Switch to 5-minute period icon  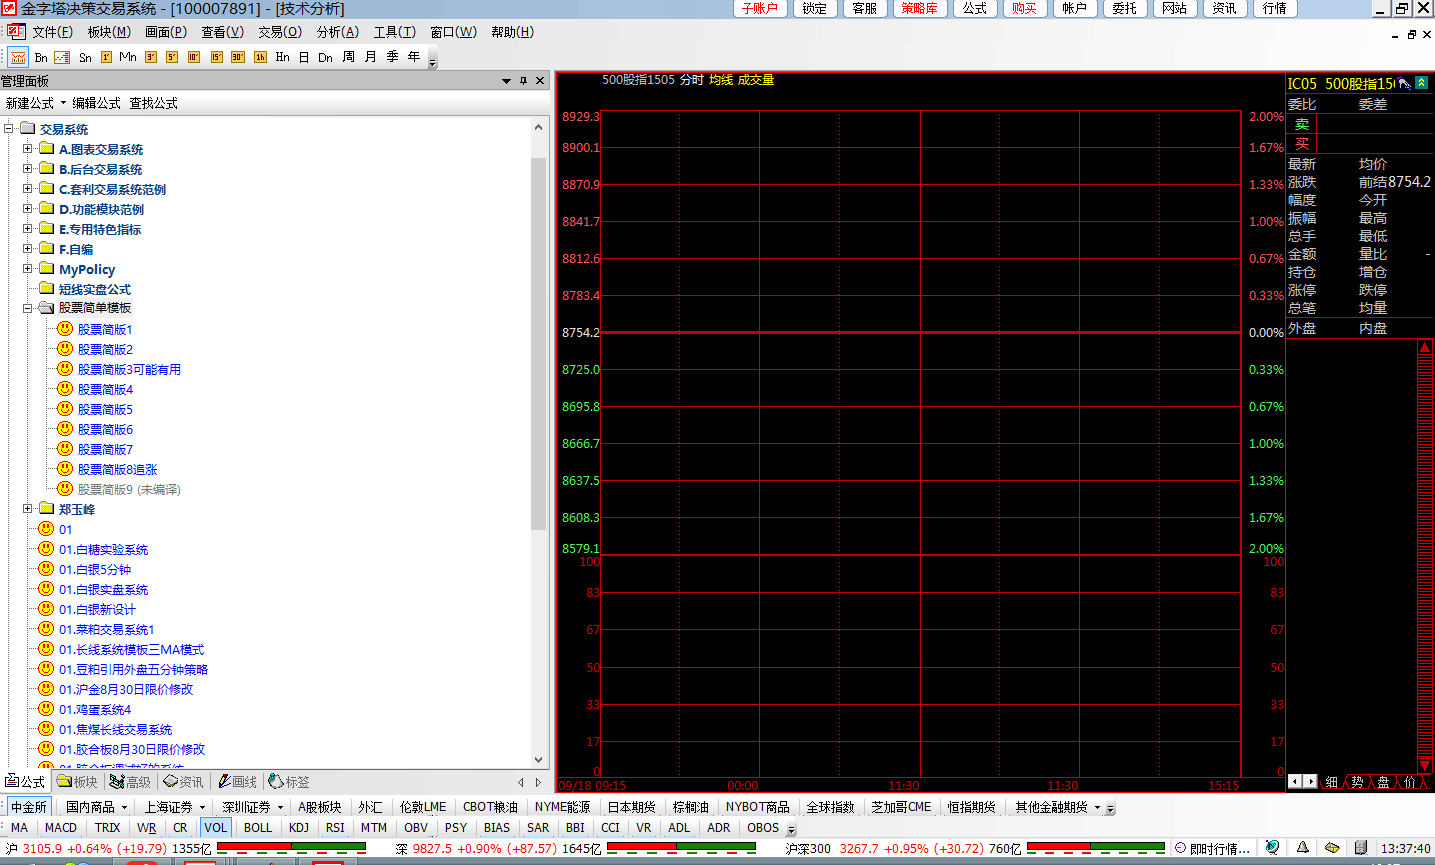pyautogui.click(x=172, y=57)
